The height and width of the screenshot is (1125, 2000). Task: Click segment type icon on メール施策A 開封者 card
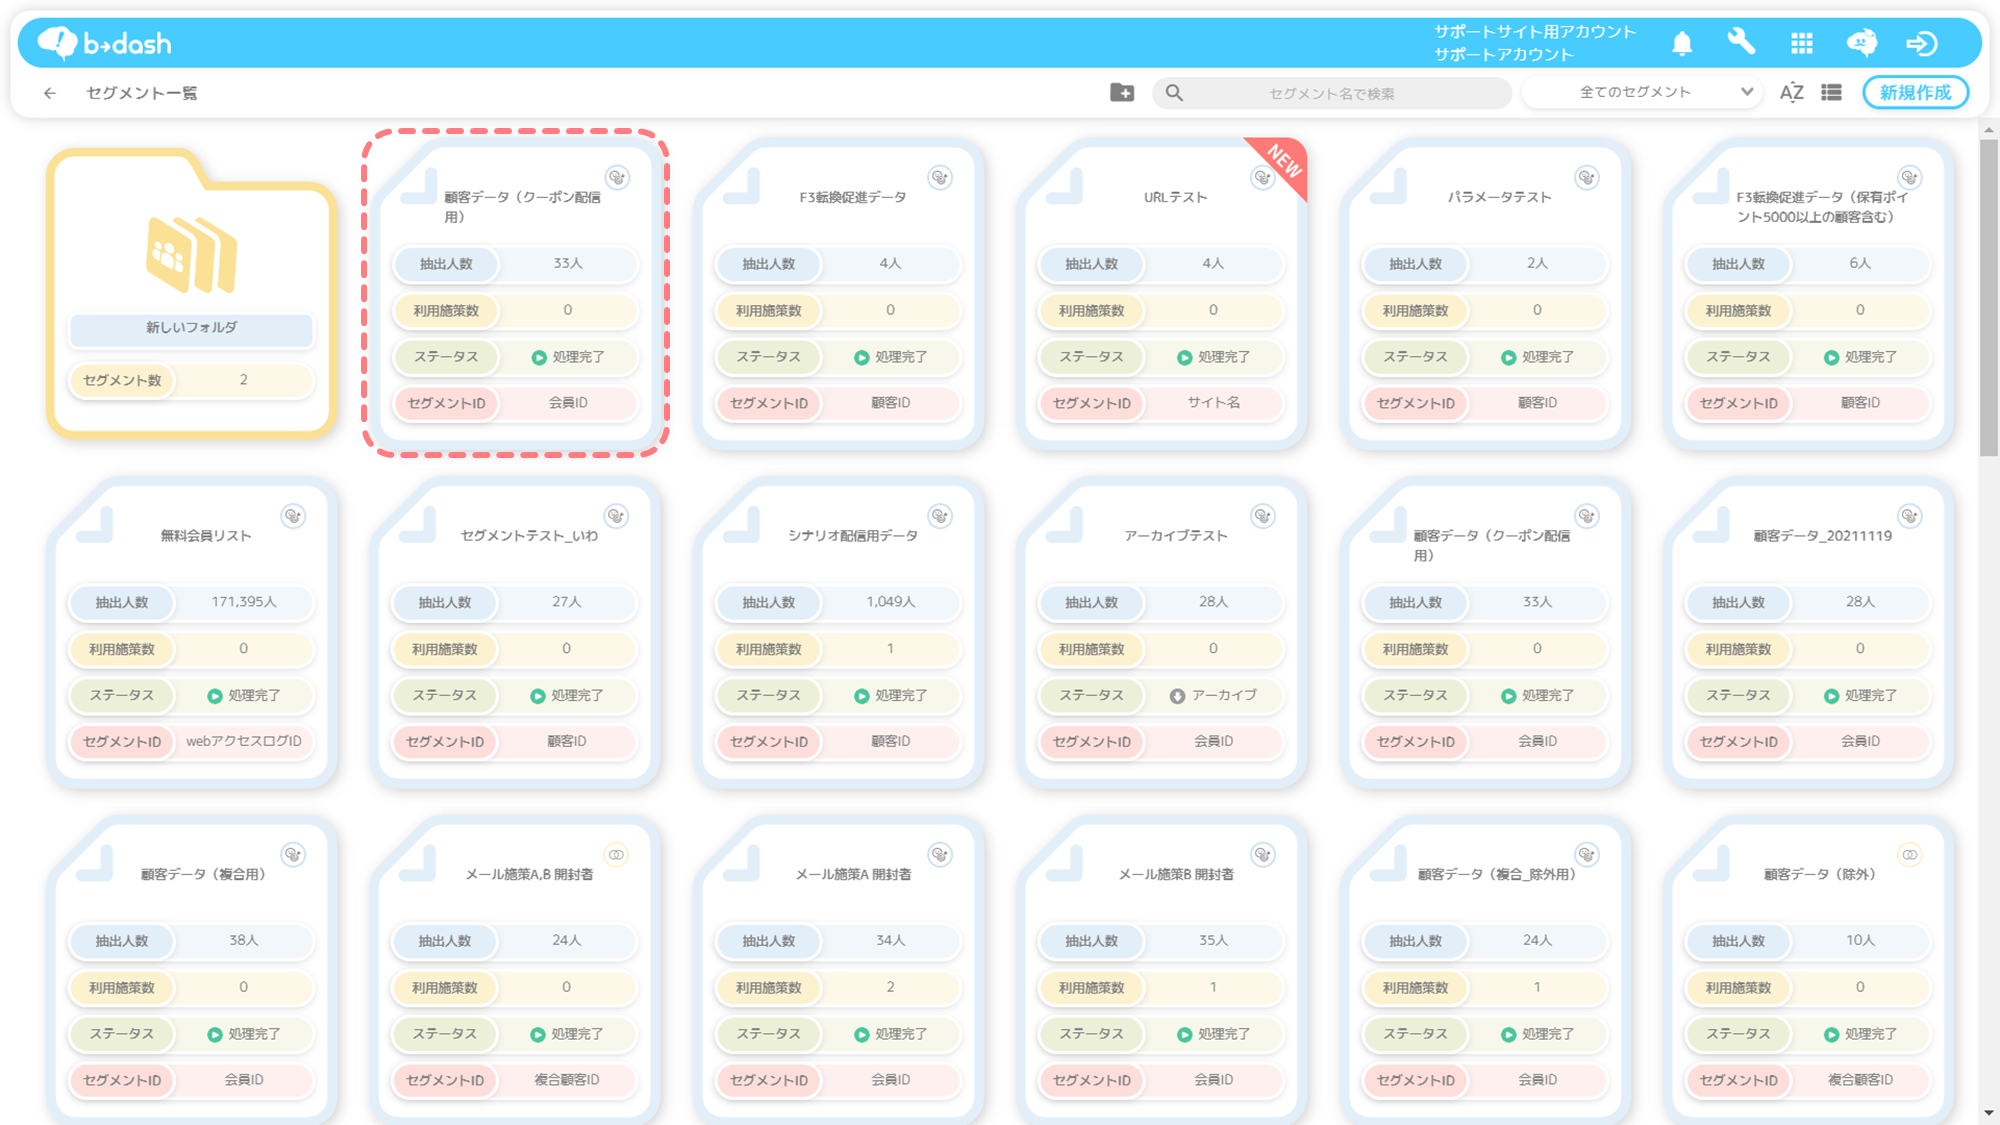pos(940,855)
